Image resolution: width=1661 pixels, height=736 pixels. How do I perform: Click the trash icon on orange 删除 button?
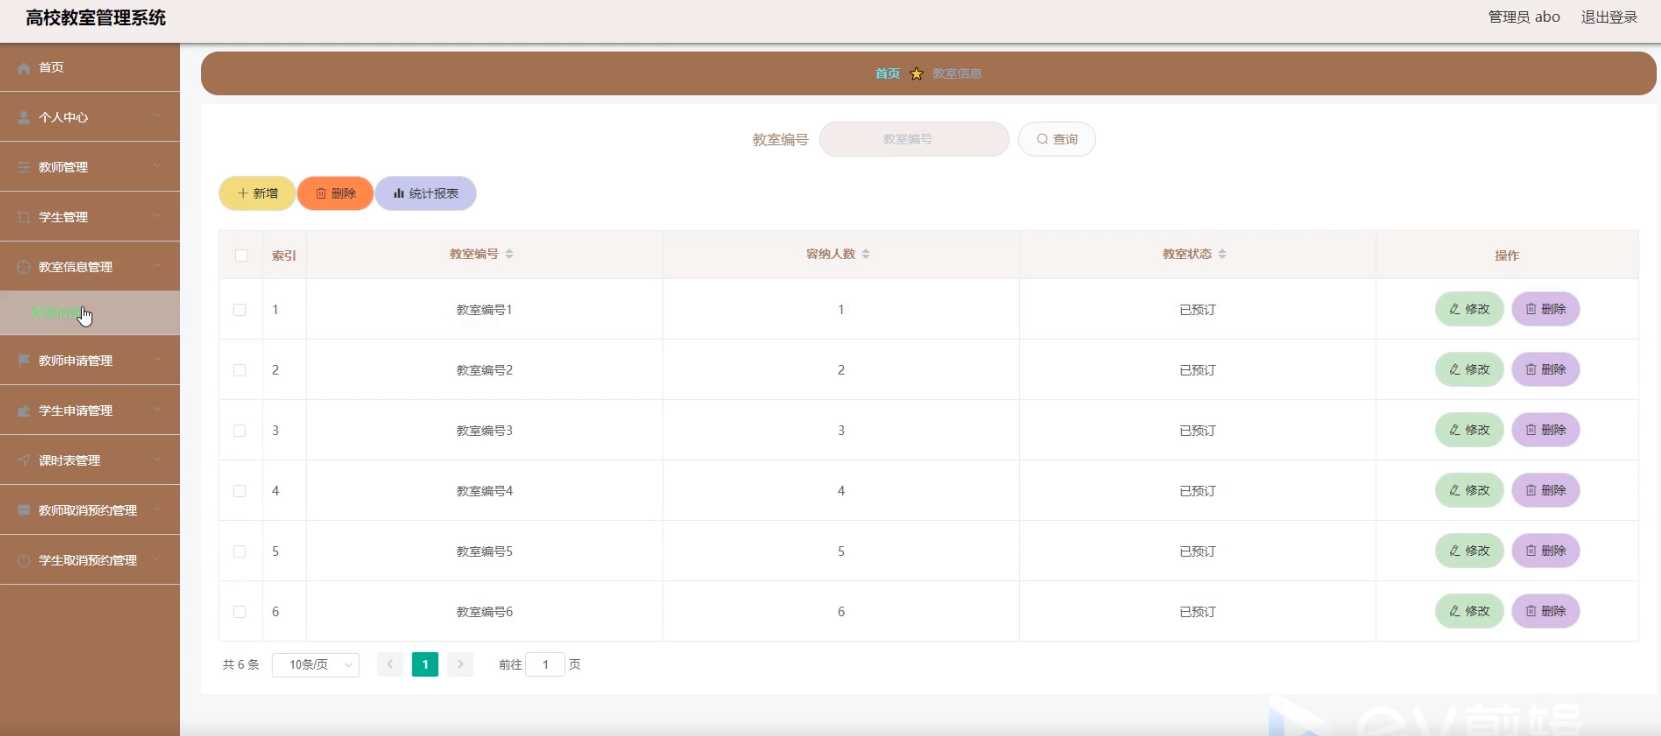click(x=321, y=194)
